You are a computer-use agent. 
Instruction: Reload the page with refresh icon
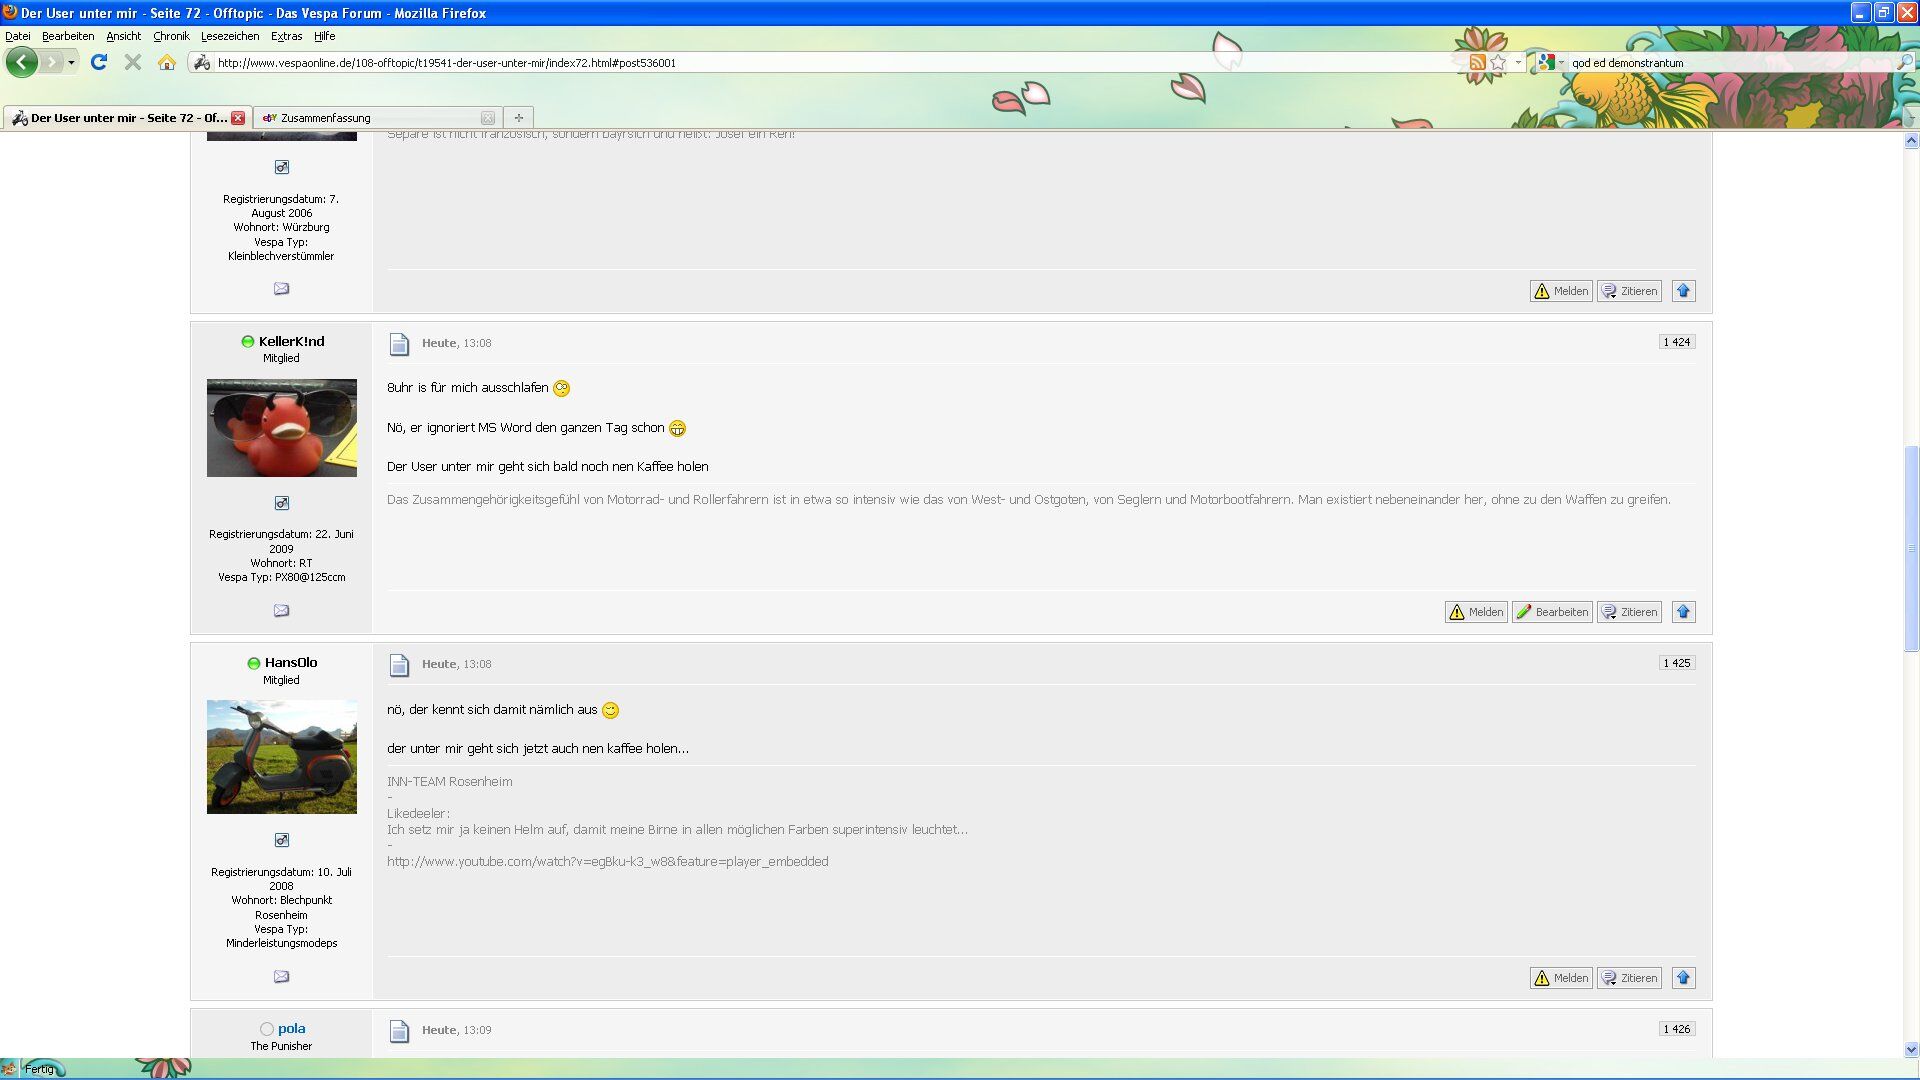(x=99, y=62)
